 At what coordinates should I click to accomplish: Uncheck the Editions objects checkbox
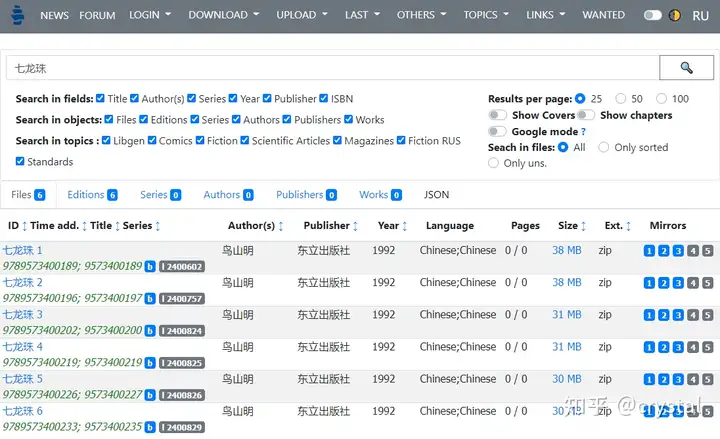[143, 119]
